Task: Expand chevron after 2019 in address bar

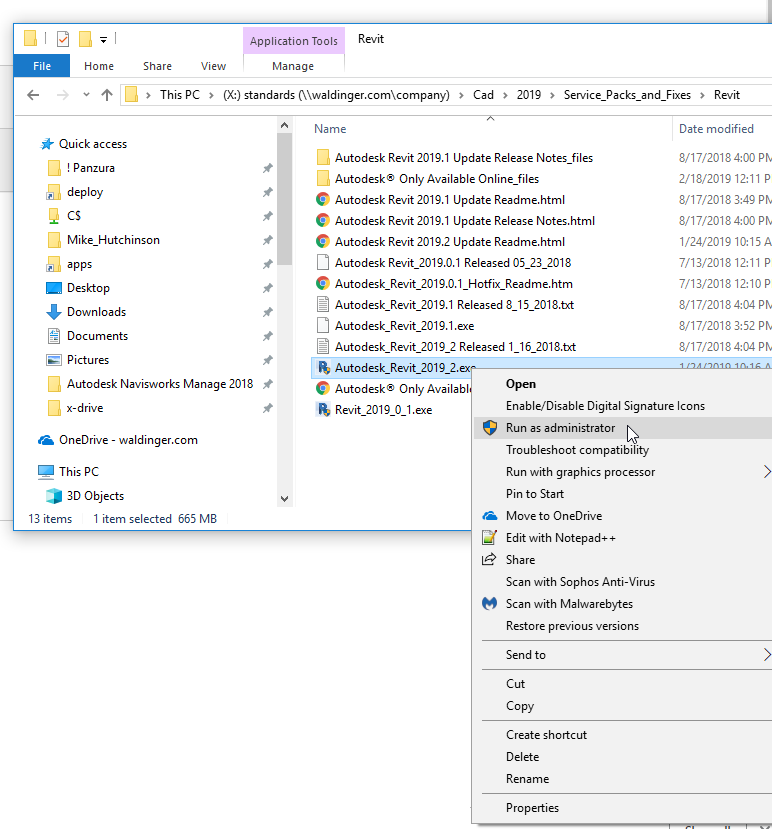Action: tap(552, 95)
